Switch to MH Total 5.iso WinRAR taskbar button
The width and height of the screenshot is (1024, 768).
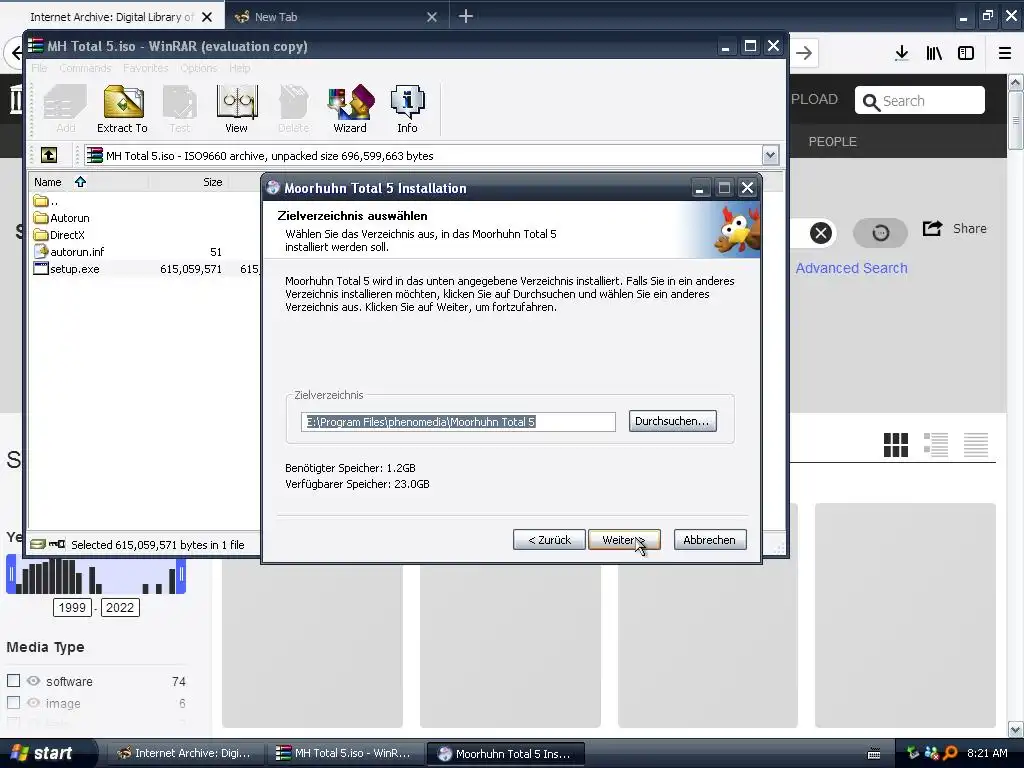pos(345,753)
